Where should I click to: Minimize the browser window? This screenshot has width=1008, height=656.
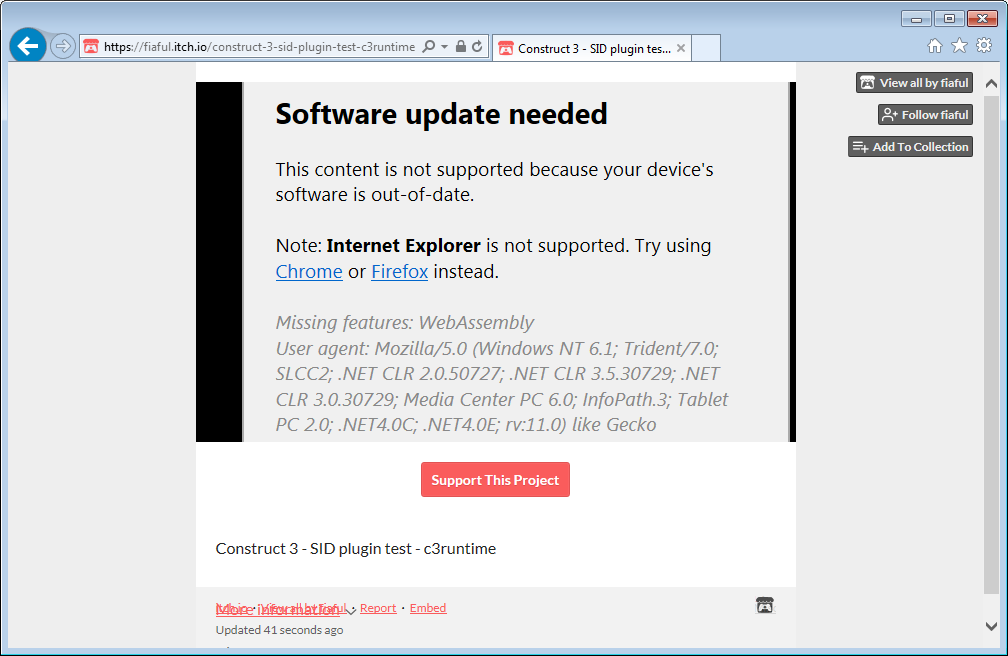(x=916, y=19)
